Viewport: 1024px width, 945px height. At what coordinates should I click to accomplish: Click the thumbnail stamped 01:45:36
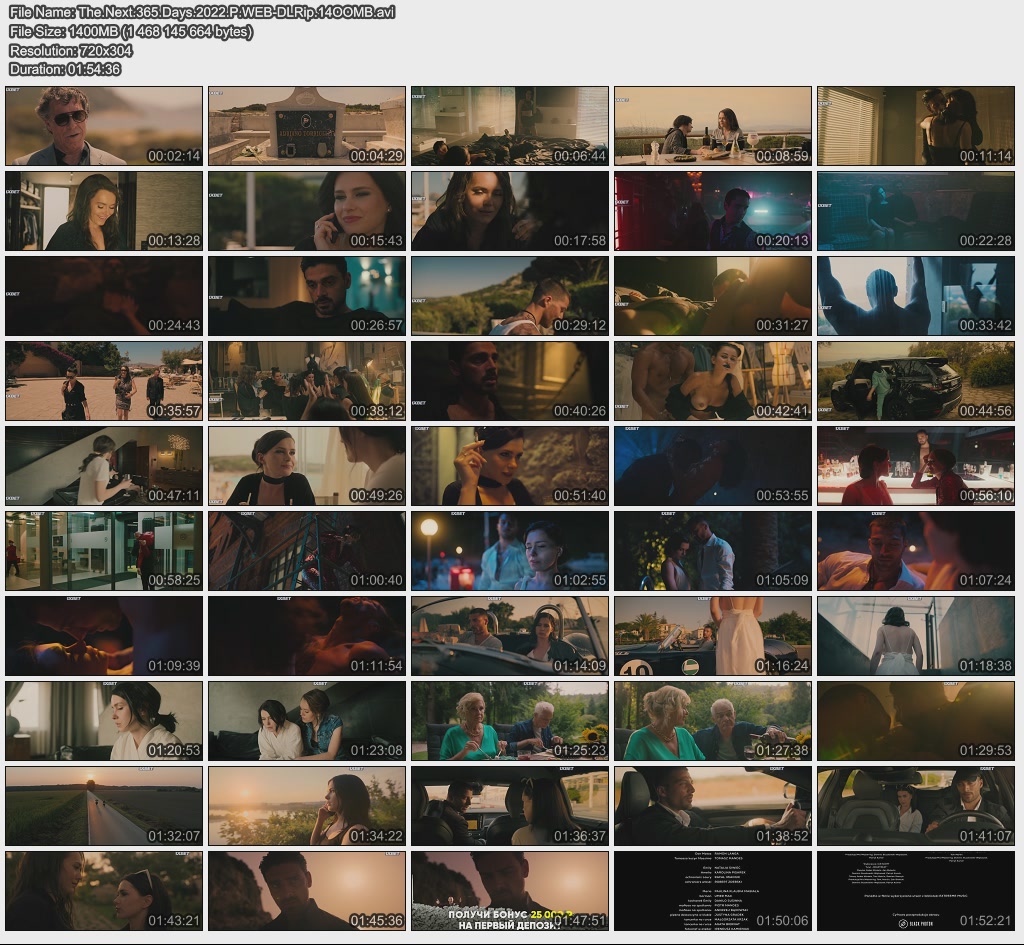click(x=307, y=891)
